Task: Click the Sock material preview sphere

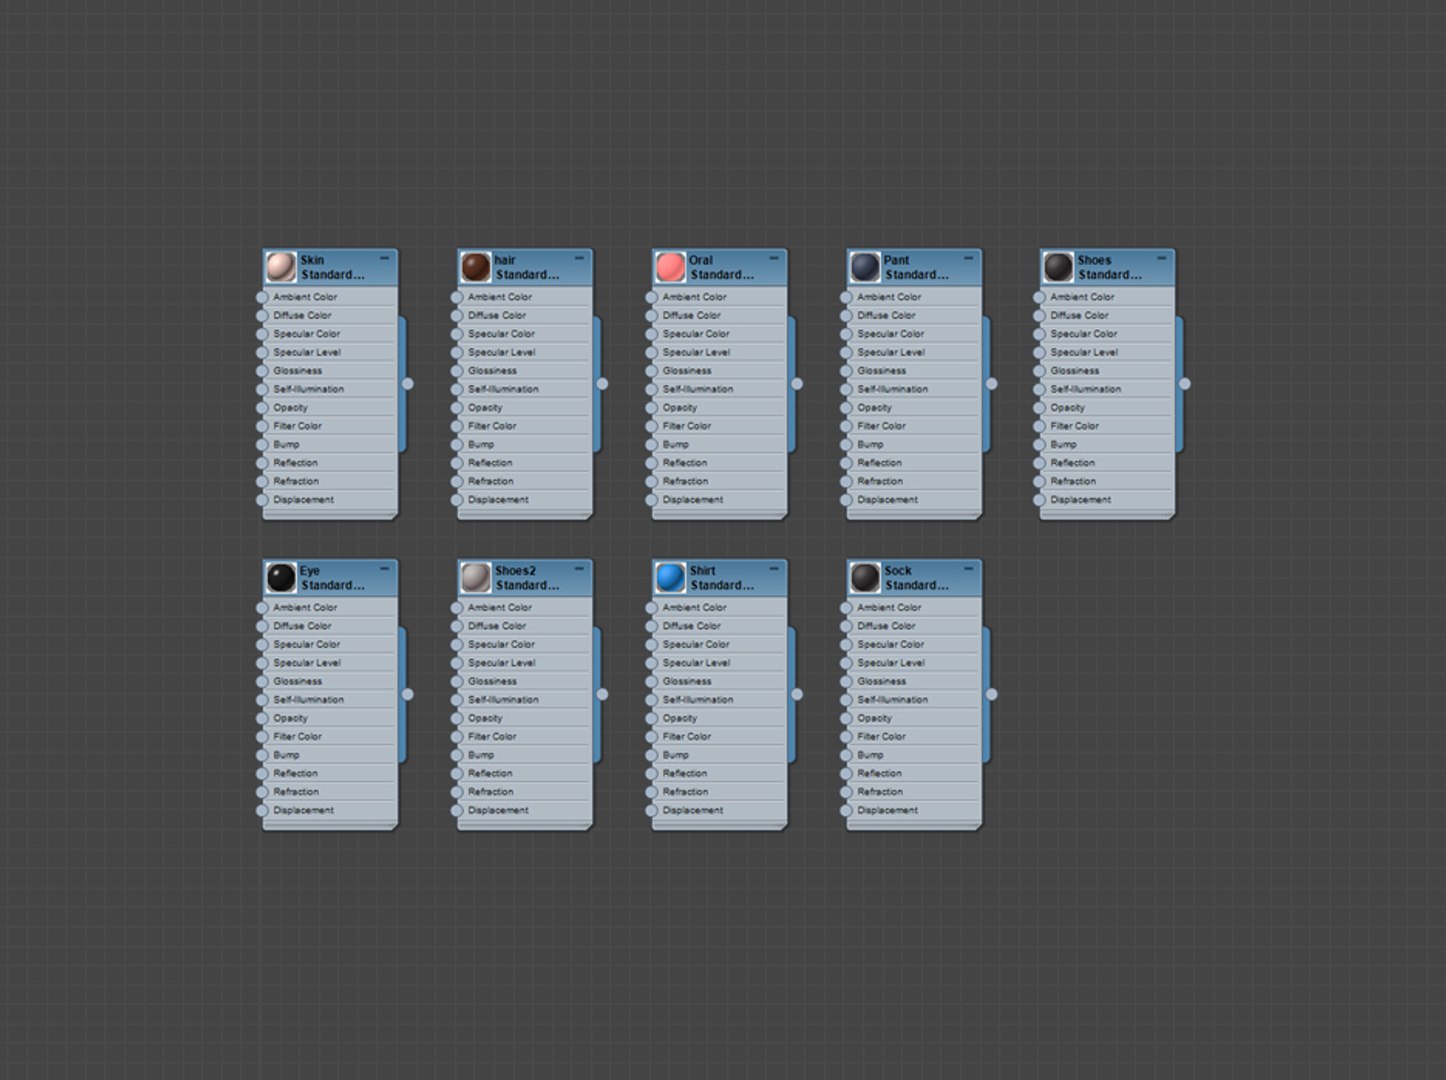Action: (x=865, y=578)
